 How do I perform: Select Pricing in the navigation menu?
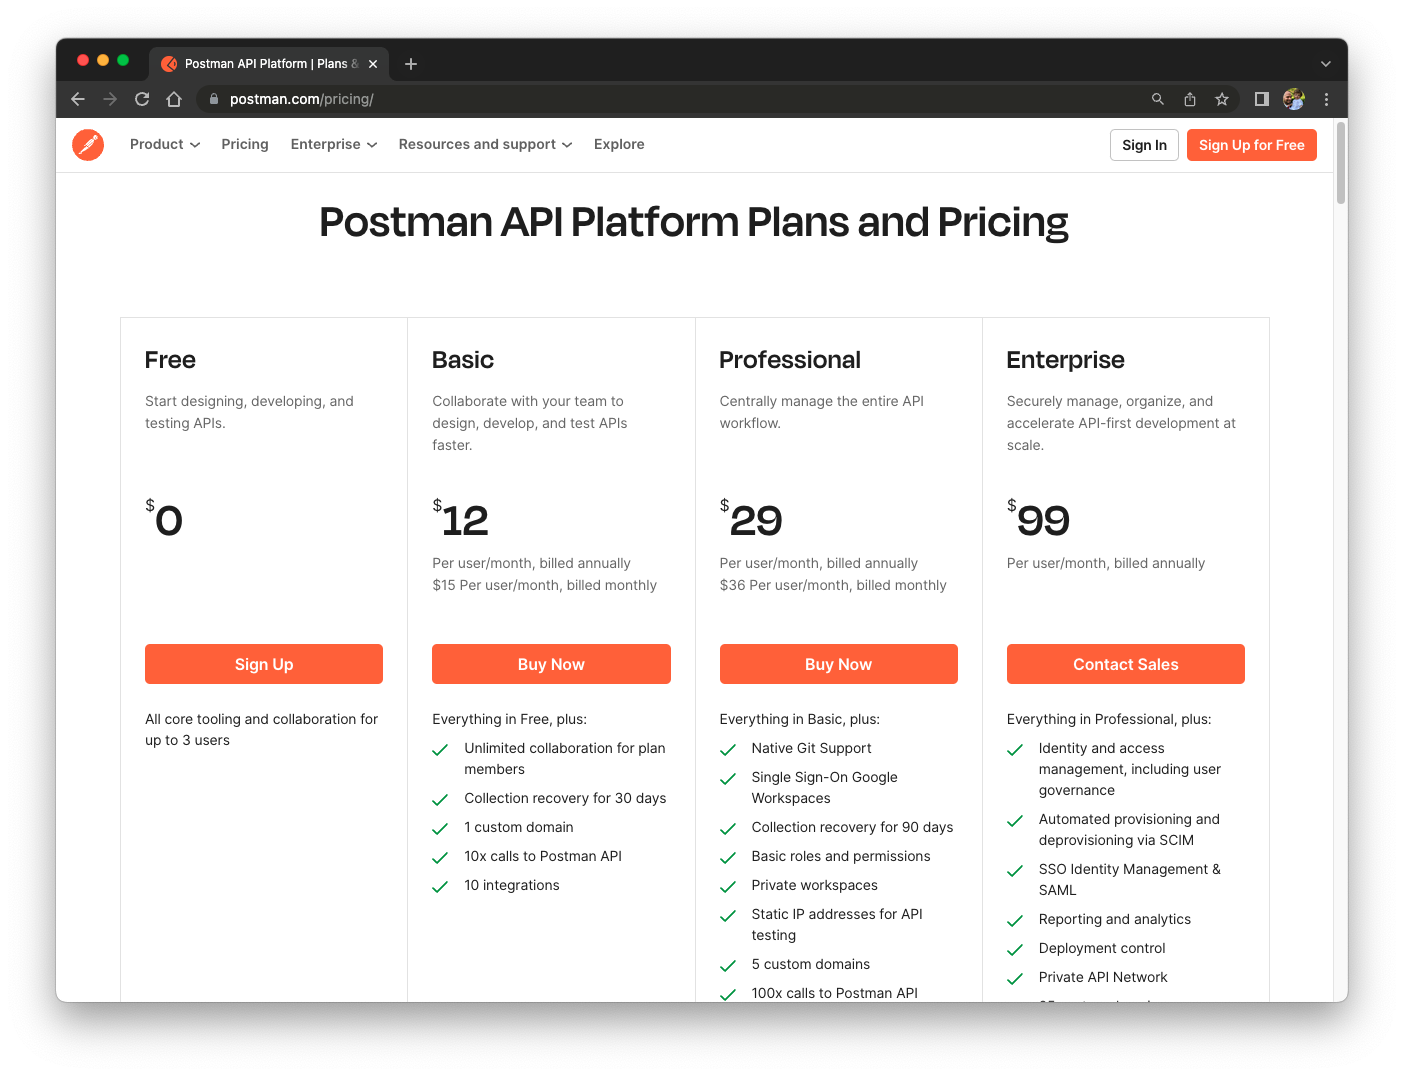244,144
